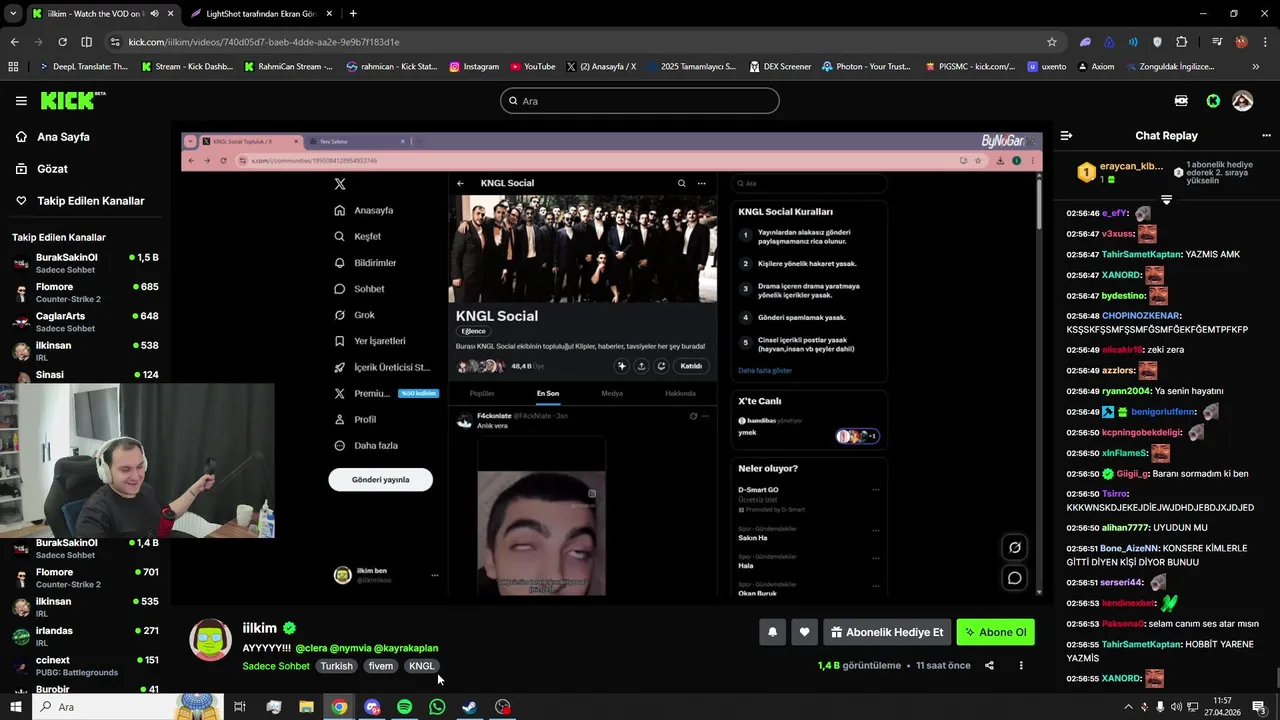1280x720 pixels.
Task: Click the Abonelik Hediye Et button
Action: click(887, 632)
